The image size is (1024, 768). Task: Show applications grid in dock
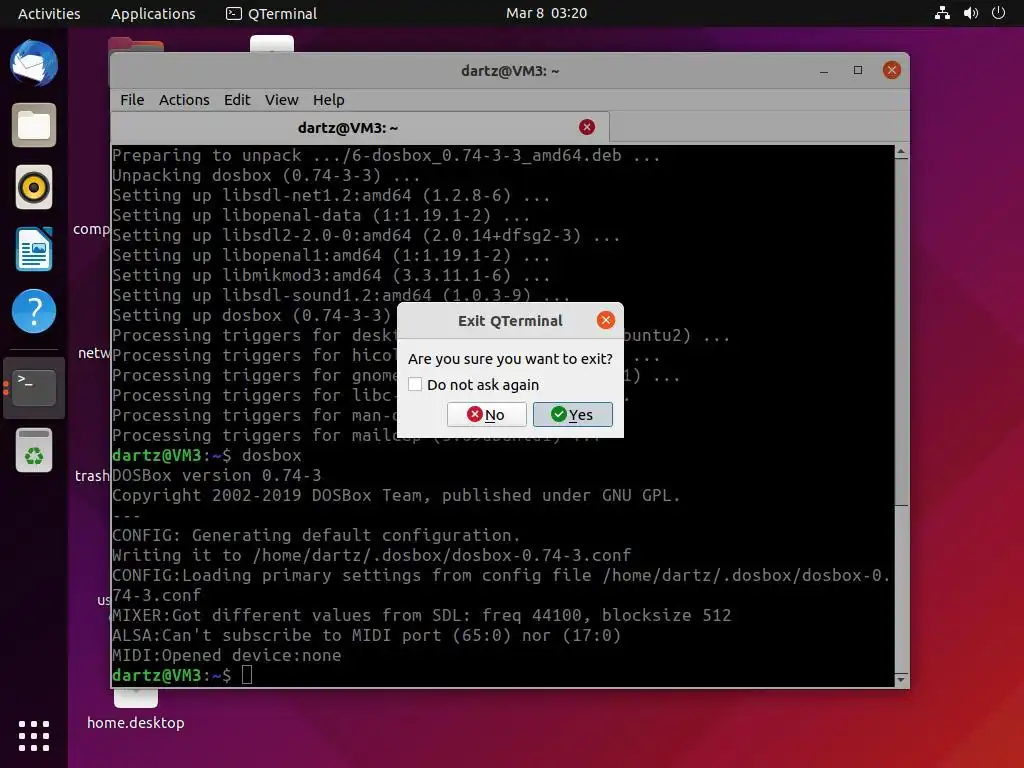tap(34, 736)
